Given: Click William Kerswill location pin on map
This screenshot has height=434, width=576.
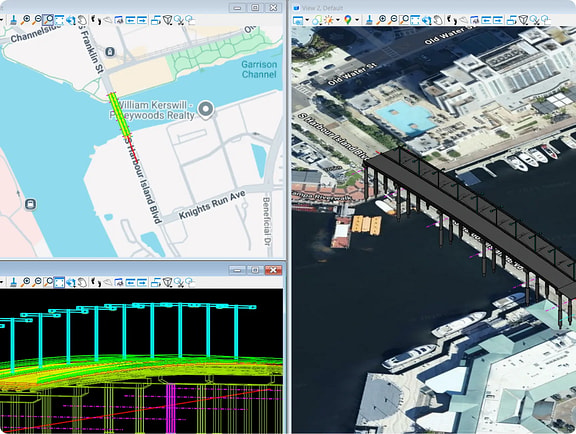Looking at the screenshot, I should 206,110.
